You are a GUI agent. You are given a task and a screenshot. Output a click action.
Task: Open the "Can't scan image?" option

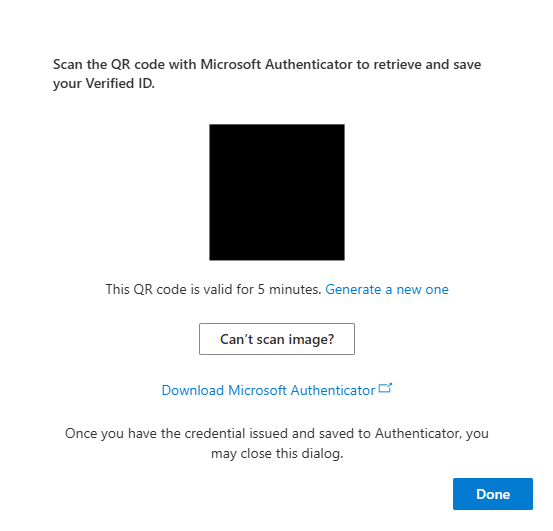pyautogui.click(x=277, y=339)
